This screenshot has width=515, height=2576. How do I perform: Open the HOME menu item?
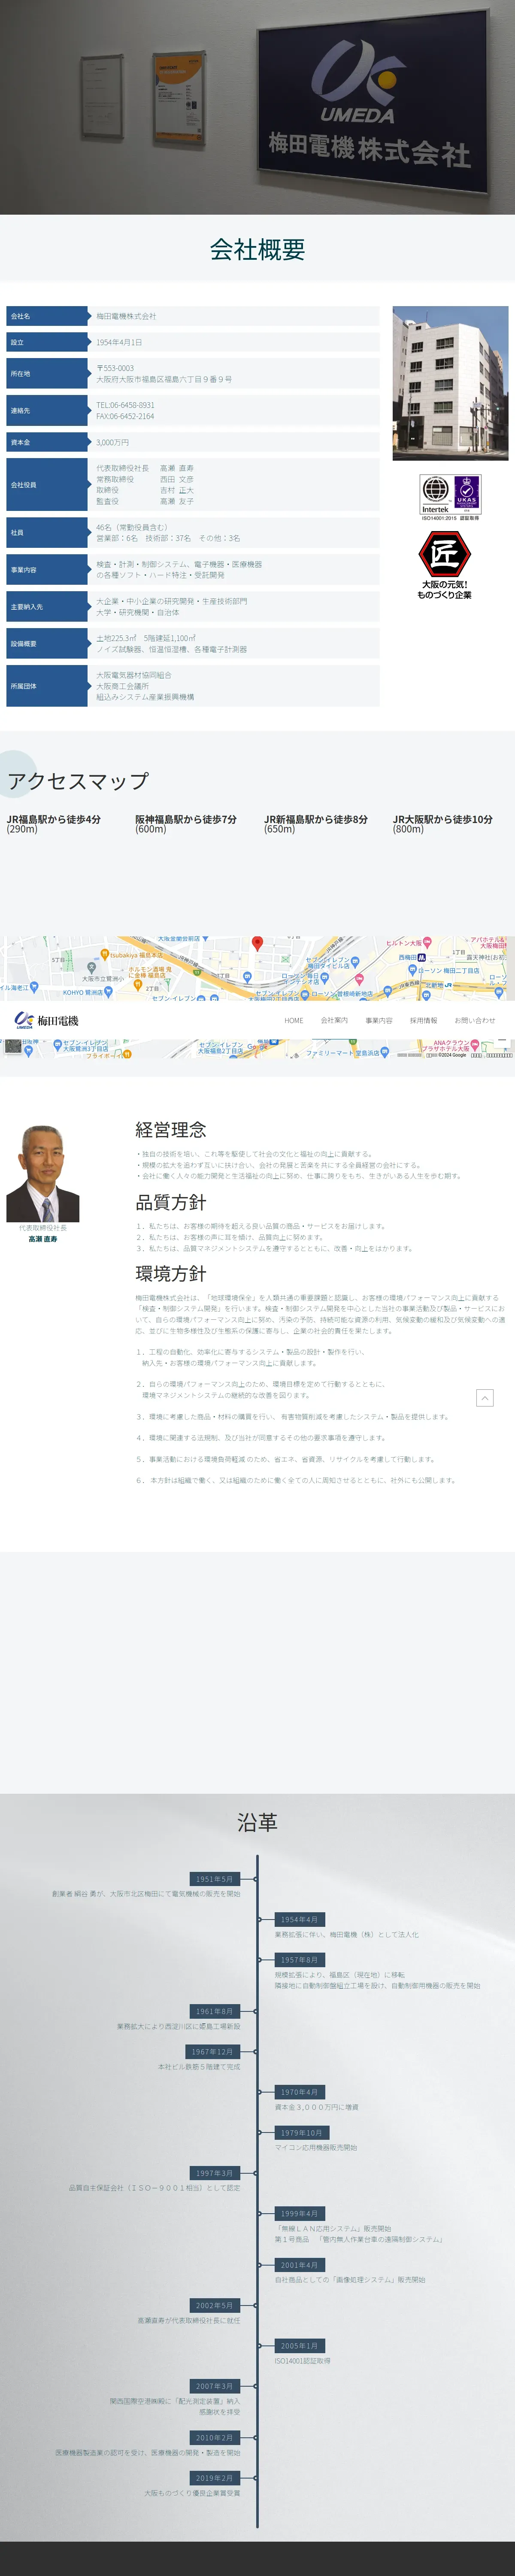[x=293, y=1021]
